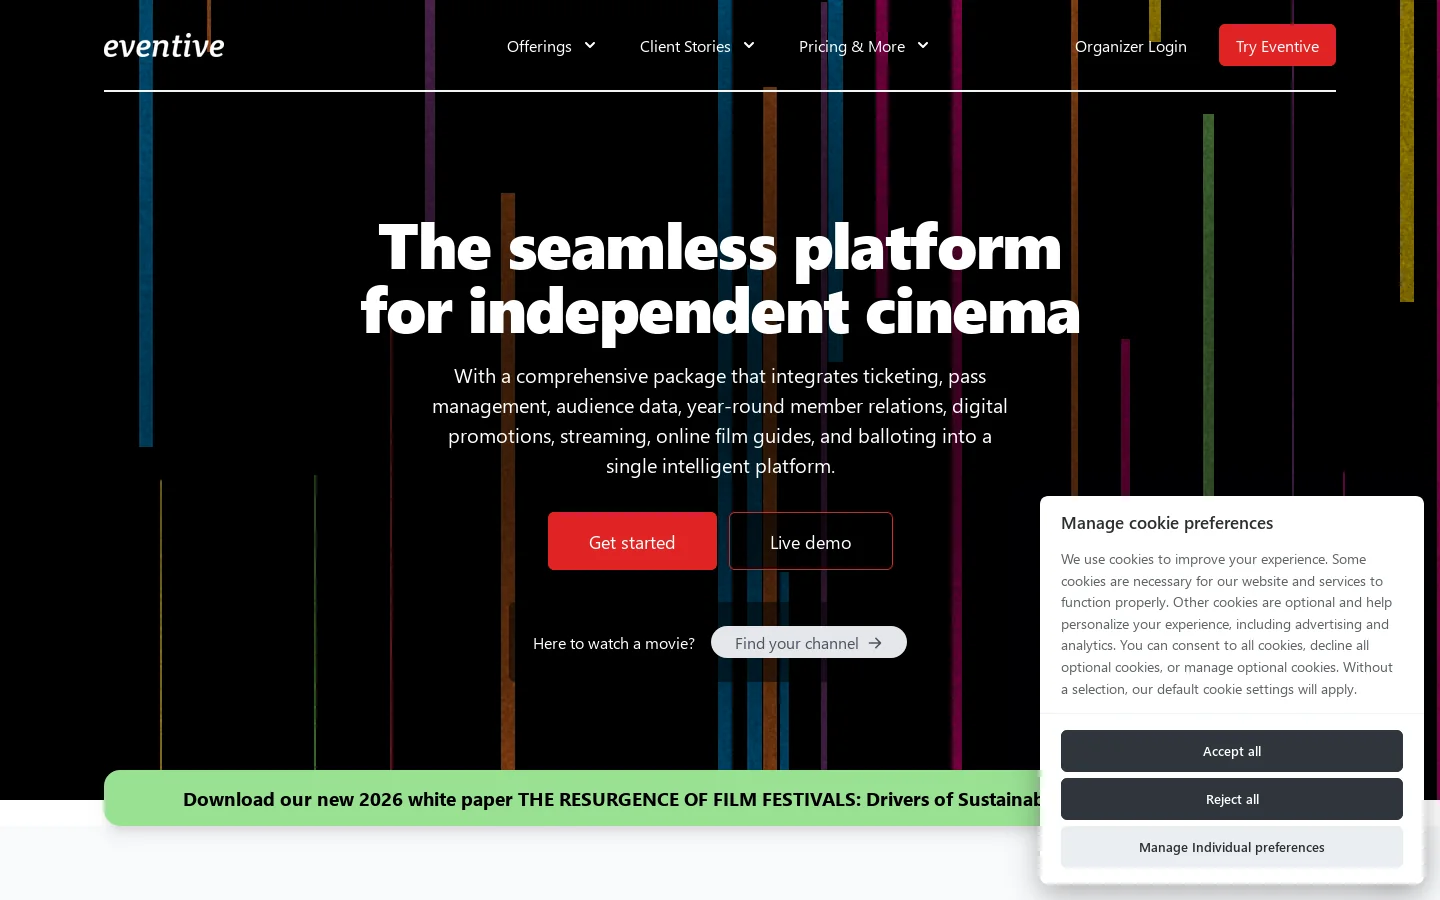Open the Offerings menu

551,46
